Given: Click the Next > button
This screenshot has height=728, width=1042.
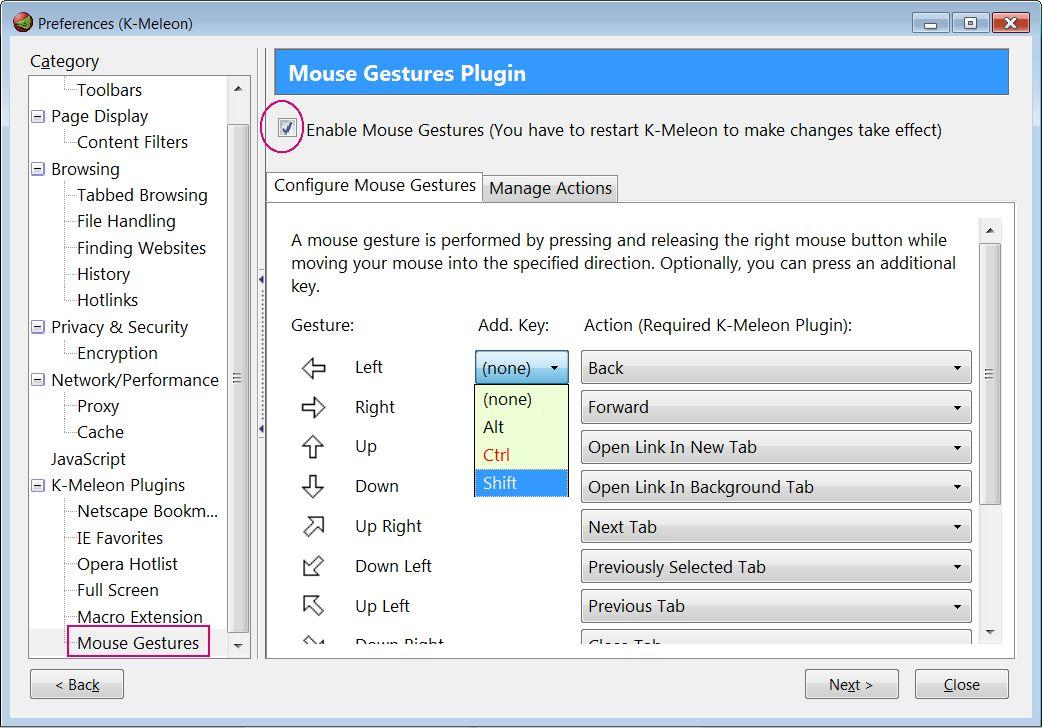Looking at the screenshot, I should 851,684.
